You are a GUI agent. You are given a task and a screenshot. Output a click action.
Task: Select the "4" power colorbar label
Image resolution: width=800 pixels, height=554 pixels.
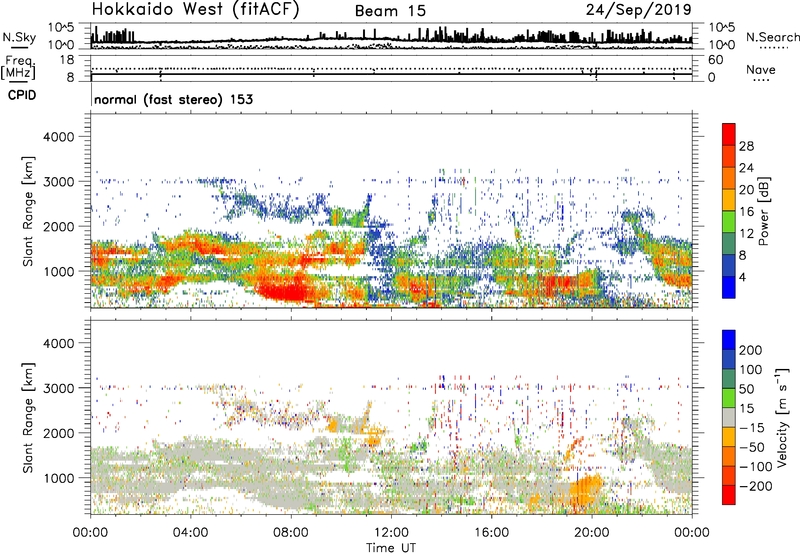pos(742,277)
